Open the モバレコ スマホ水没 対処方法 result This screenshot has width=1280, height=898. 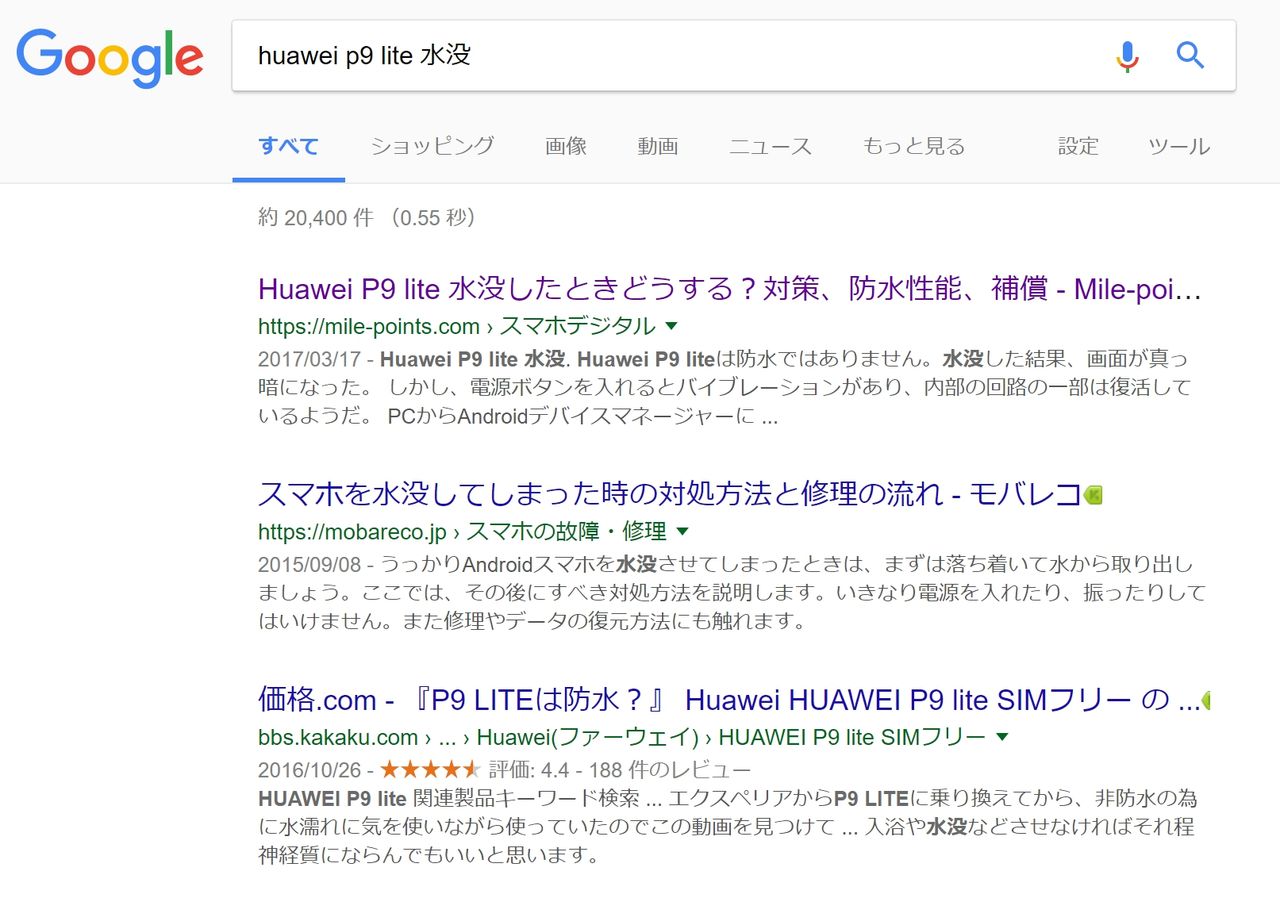point(670,494)
